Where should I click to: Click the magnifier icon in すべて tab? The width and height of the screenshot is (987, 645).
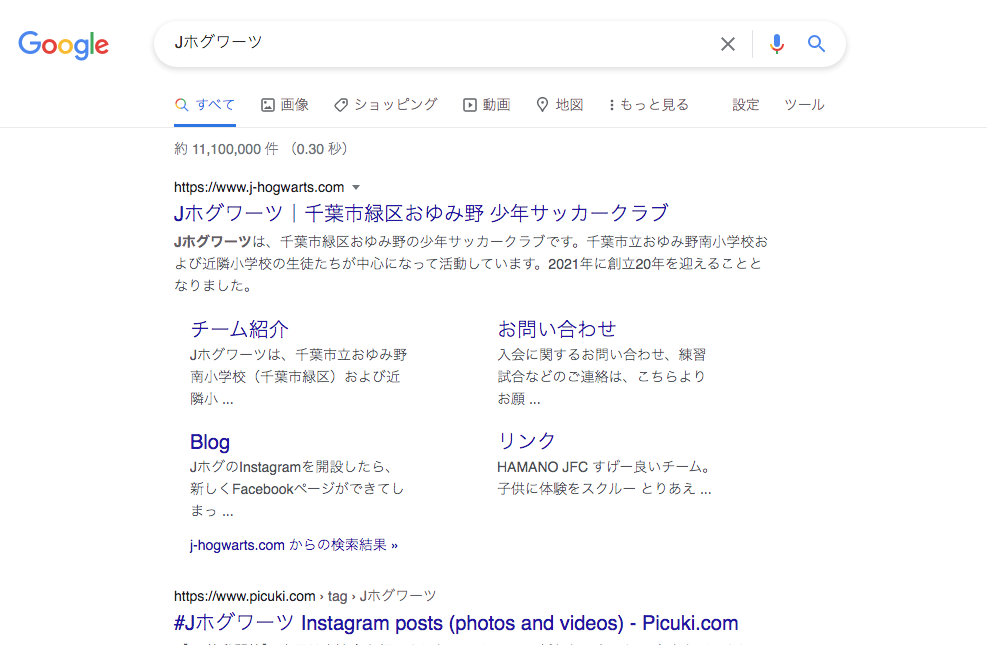coord(181,105)
